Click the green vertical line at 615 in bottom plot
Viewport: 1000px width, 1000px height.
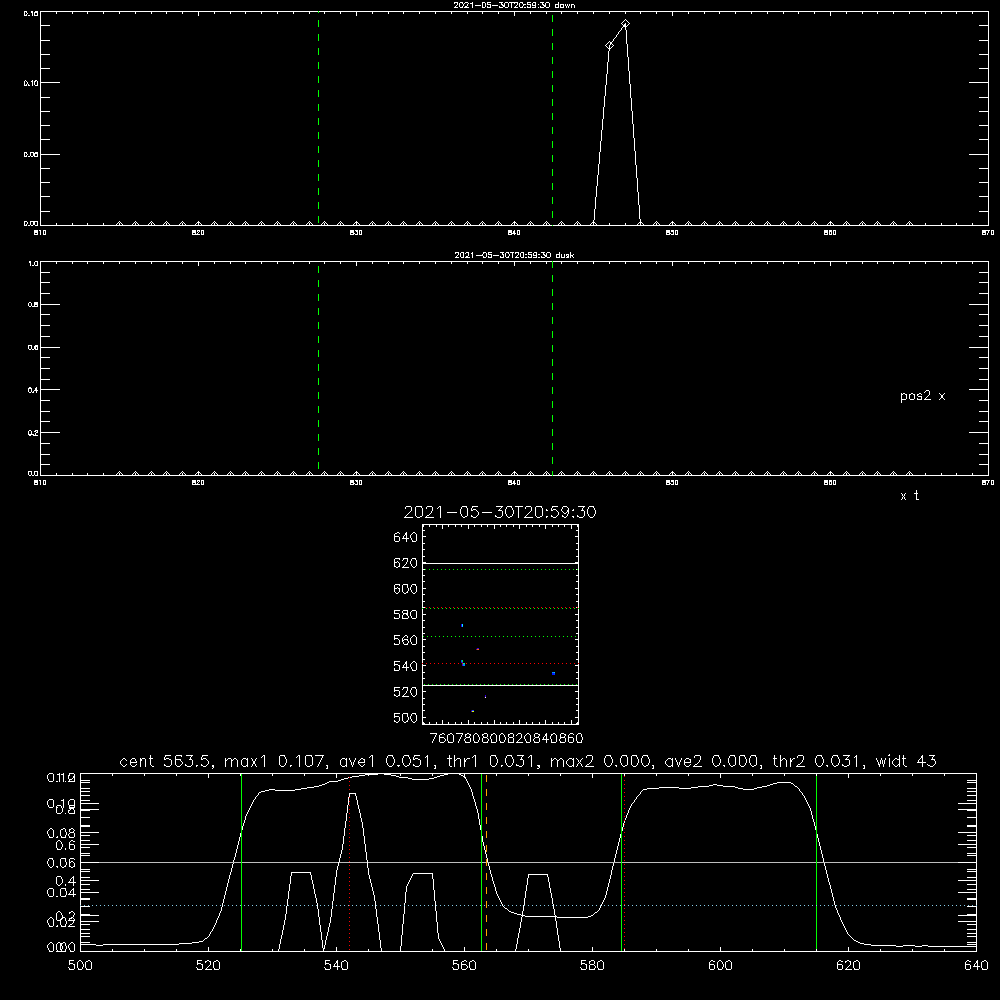[x=816, y=862]
